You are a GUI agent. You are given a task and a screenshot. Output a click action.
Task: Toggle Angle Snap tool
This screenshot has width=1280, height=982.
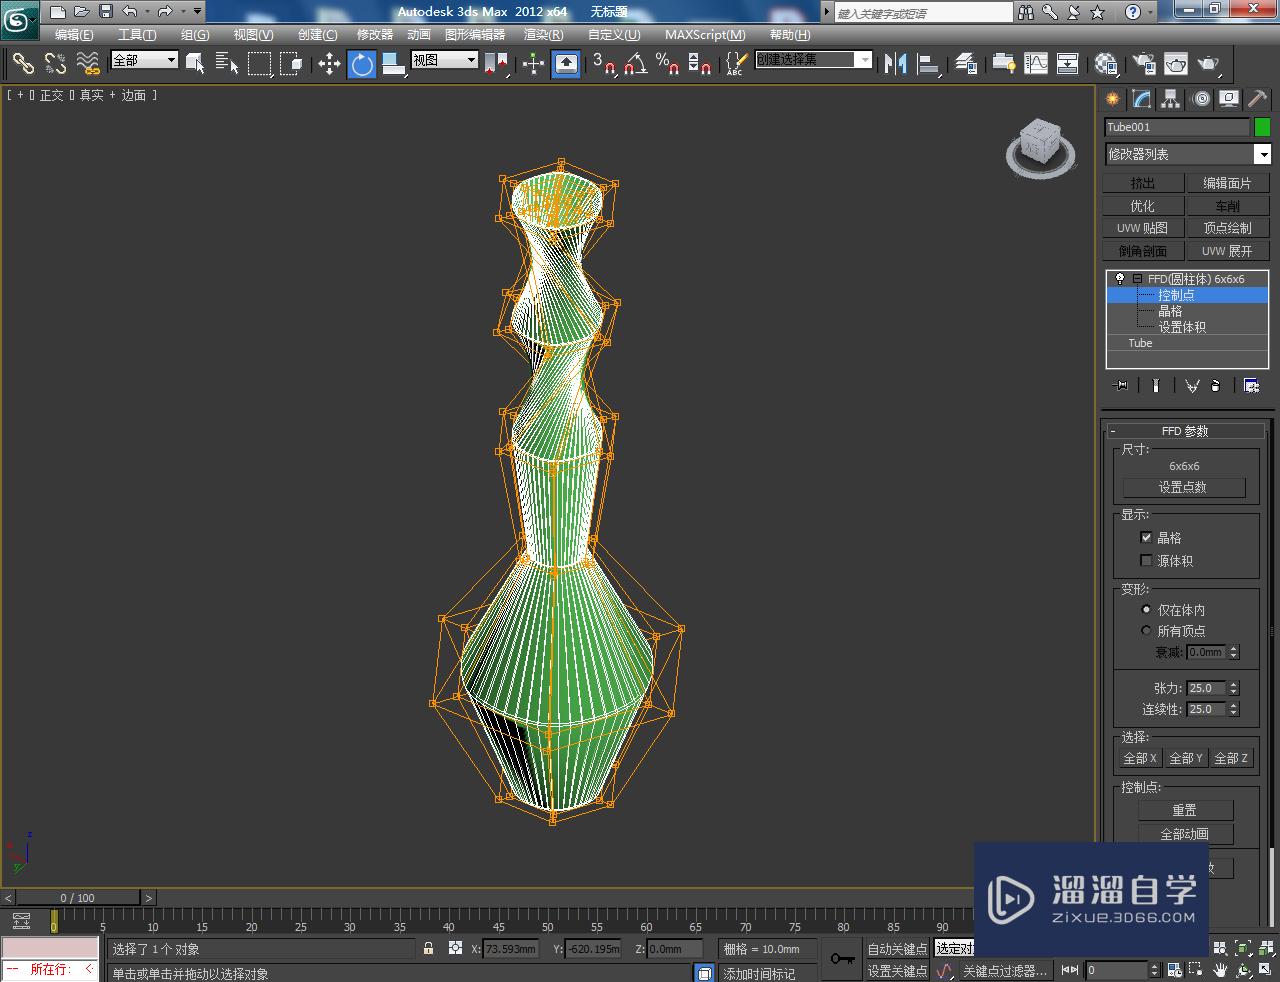click(635, 64)
